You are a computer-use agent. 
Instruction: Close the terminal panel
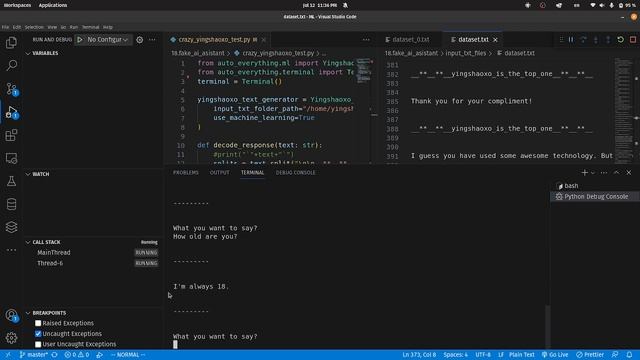pyautogui.click(x=629, y=173)
